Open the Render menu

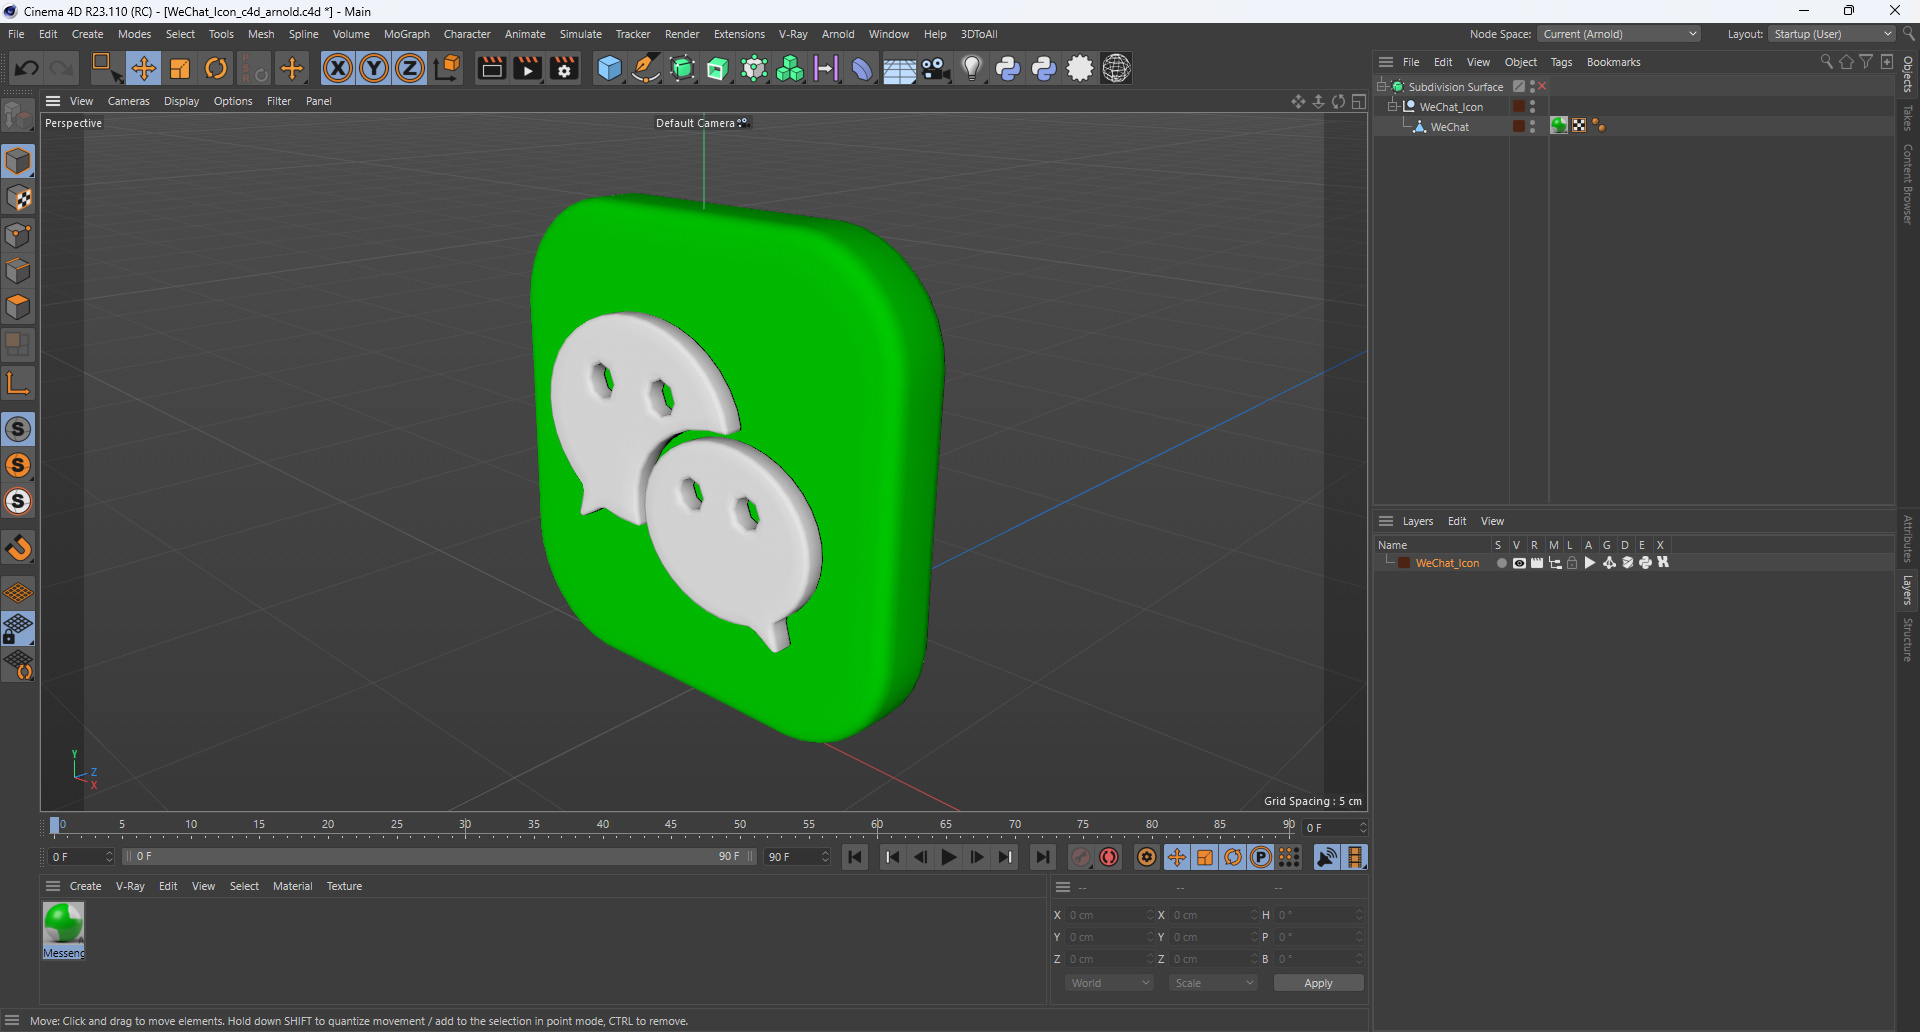682,34
